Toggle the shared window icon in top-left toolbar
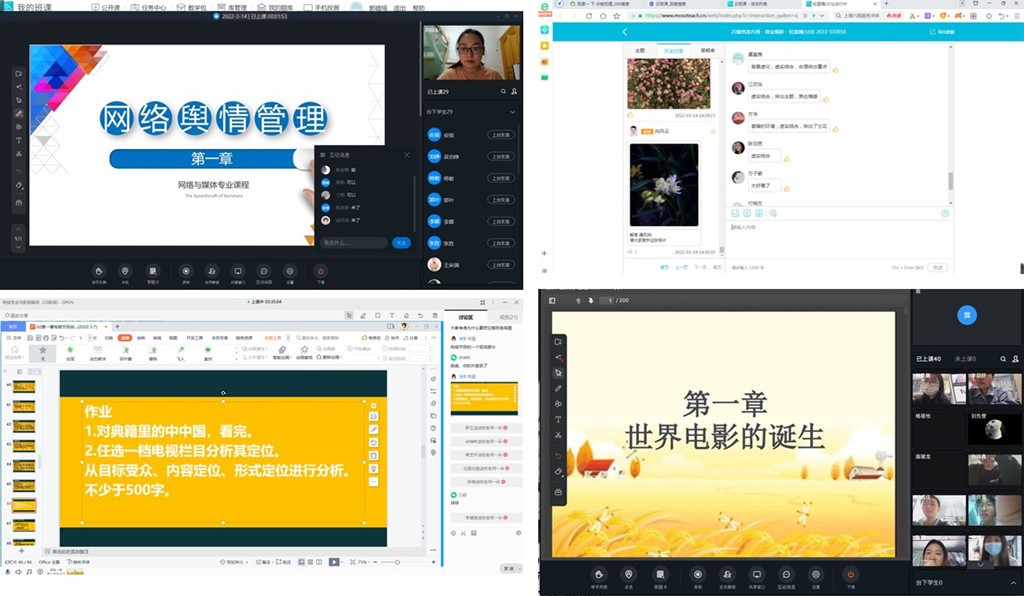The height and width of the screenshot is (596, 1024). pos(238,270)
